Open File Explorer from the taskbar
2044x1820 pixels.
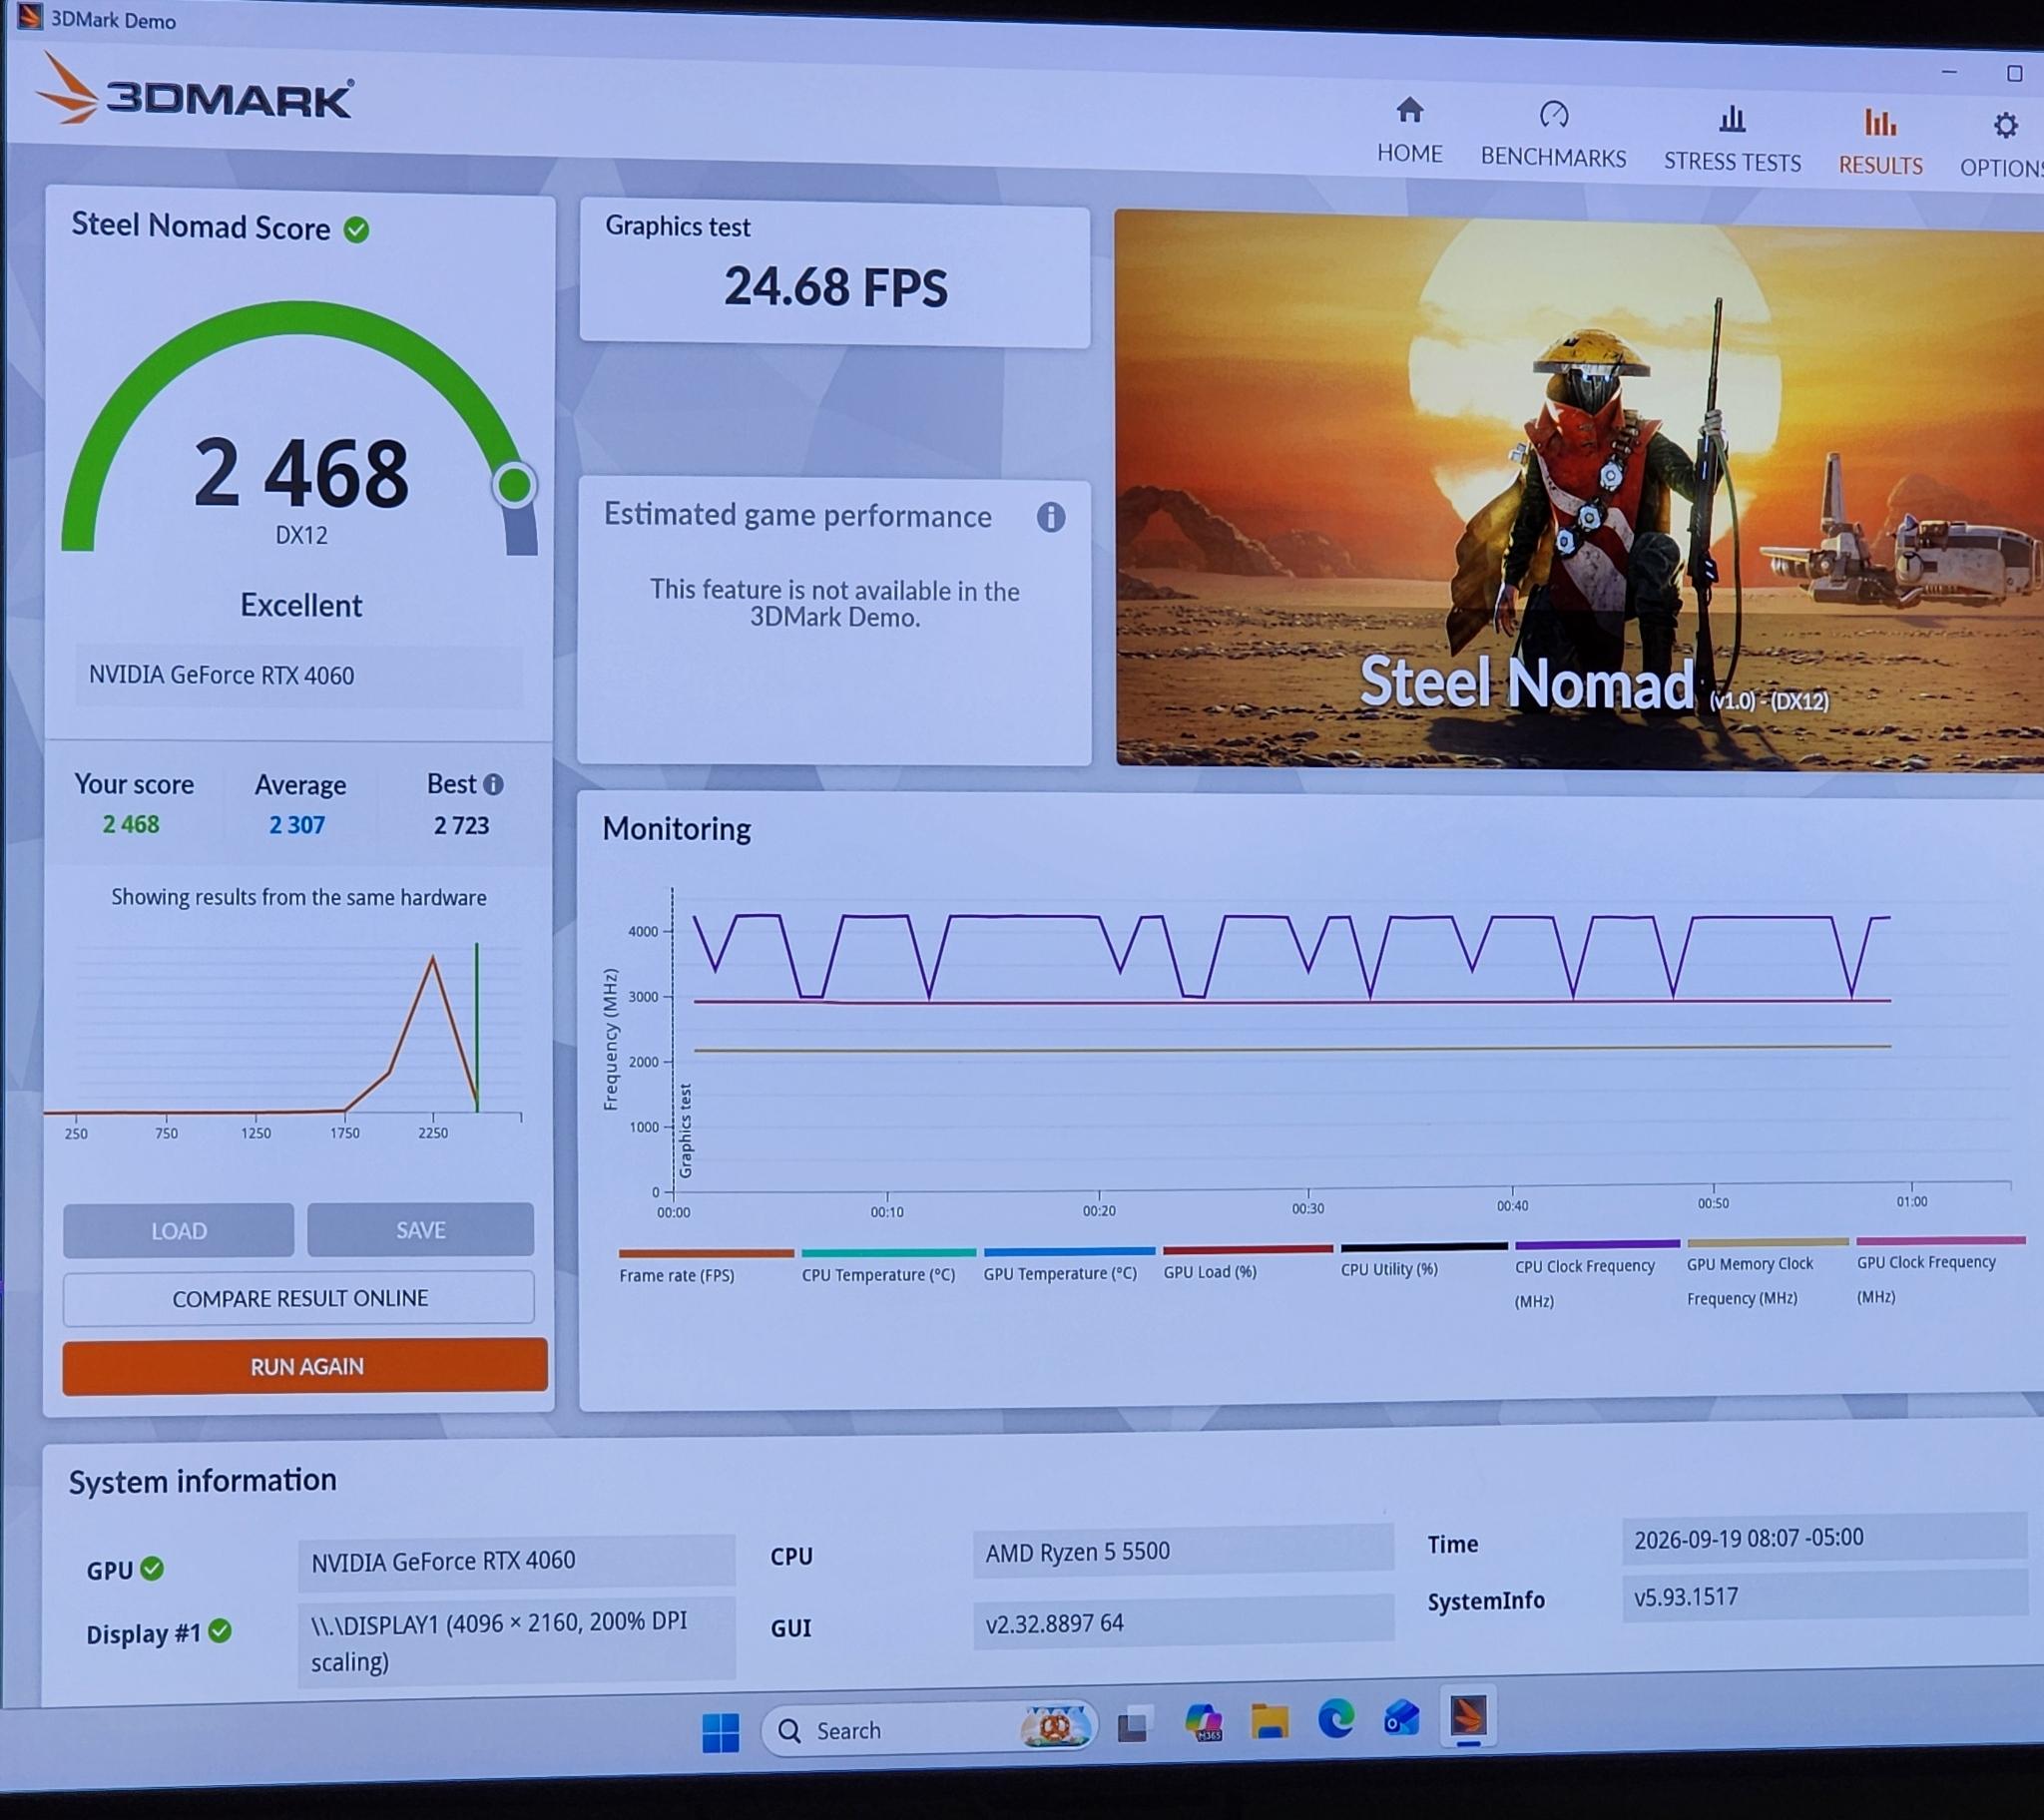1269,1721
